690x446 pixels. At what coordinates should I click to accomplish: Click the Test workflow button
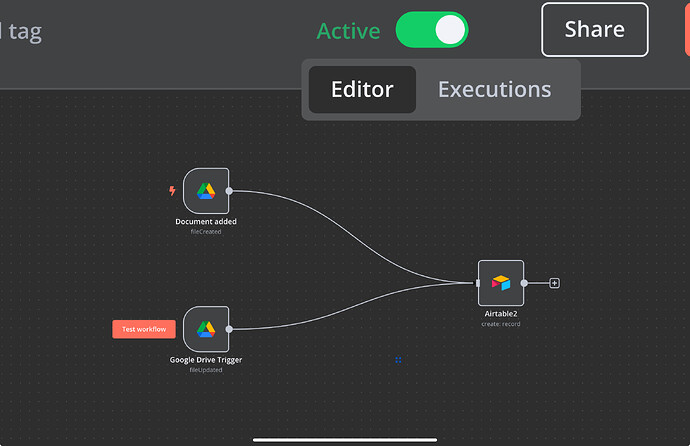point(144,329)
